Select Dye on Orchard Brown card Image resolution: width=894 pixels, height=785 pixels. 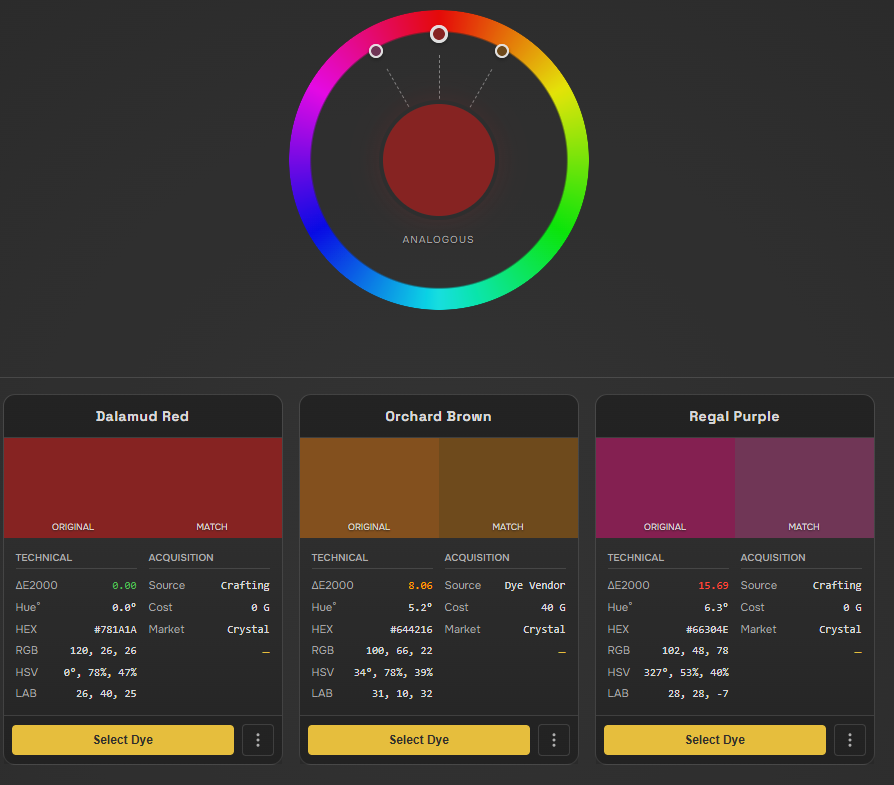418,740
